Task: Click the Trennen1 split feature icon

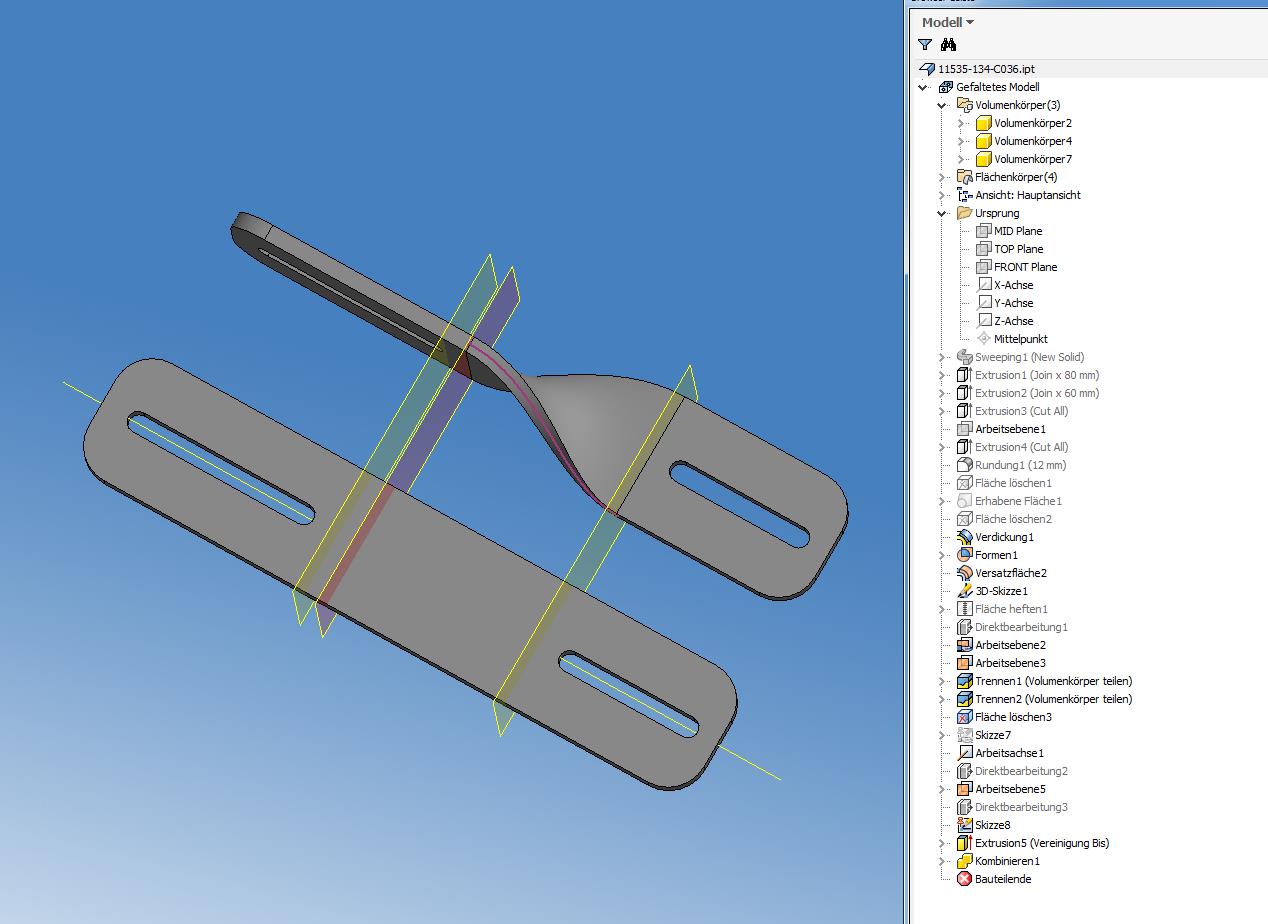Action: (x=964, y=681)
